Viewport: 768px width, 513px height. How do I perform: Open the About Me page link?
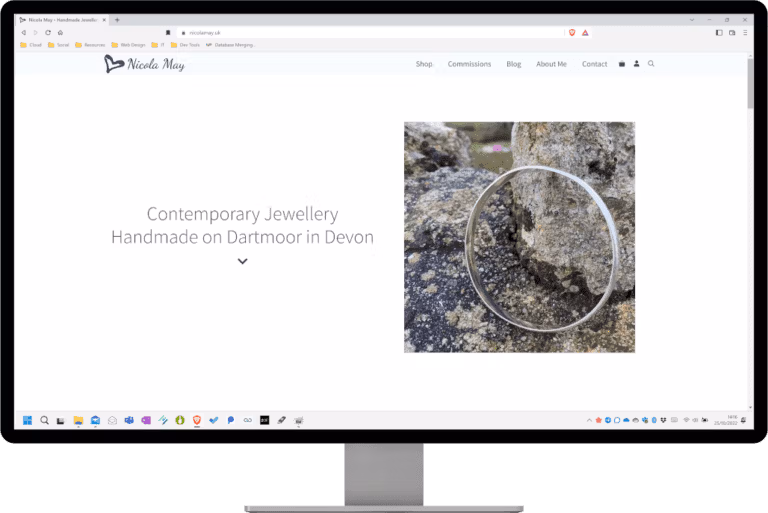click(551, 64)
